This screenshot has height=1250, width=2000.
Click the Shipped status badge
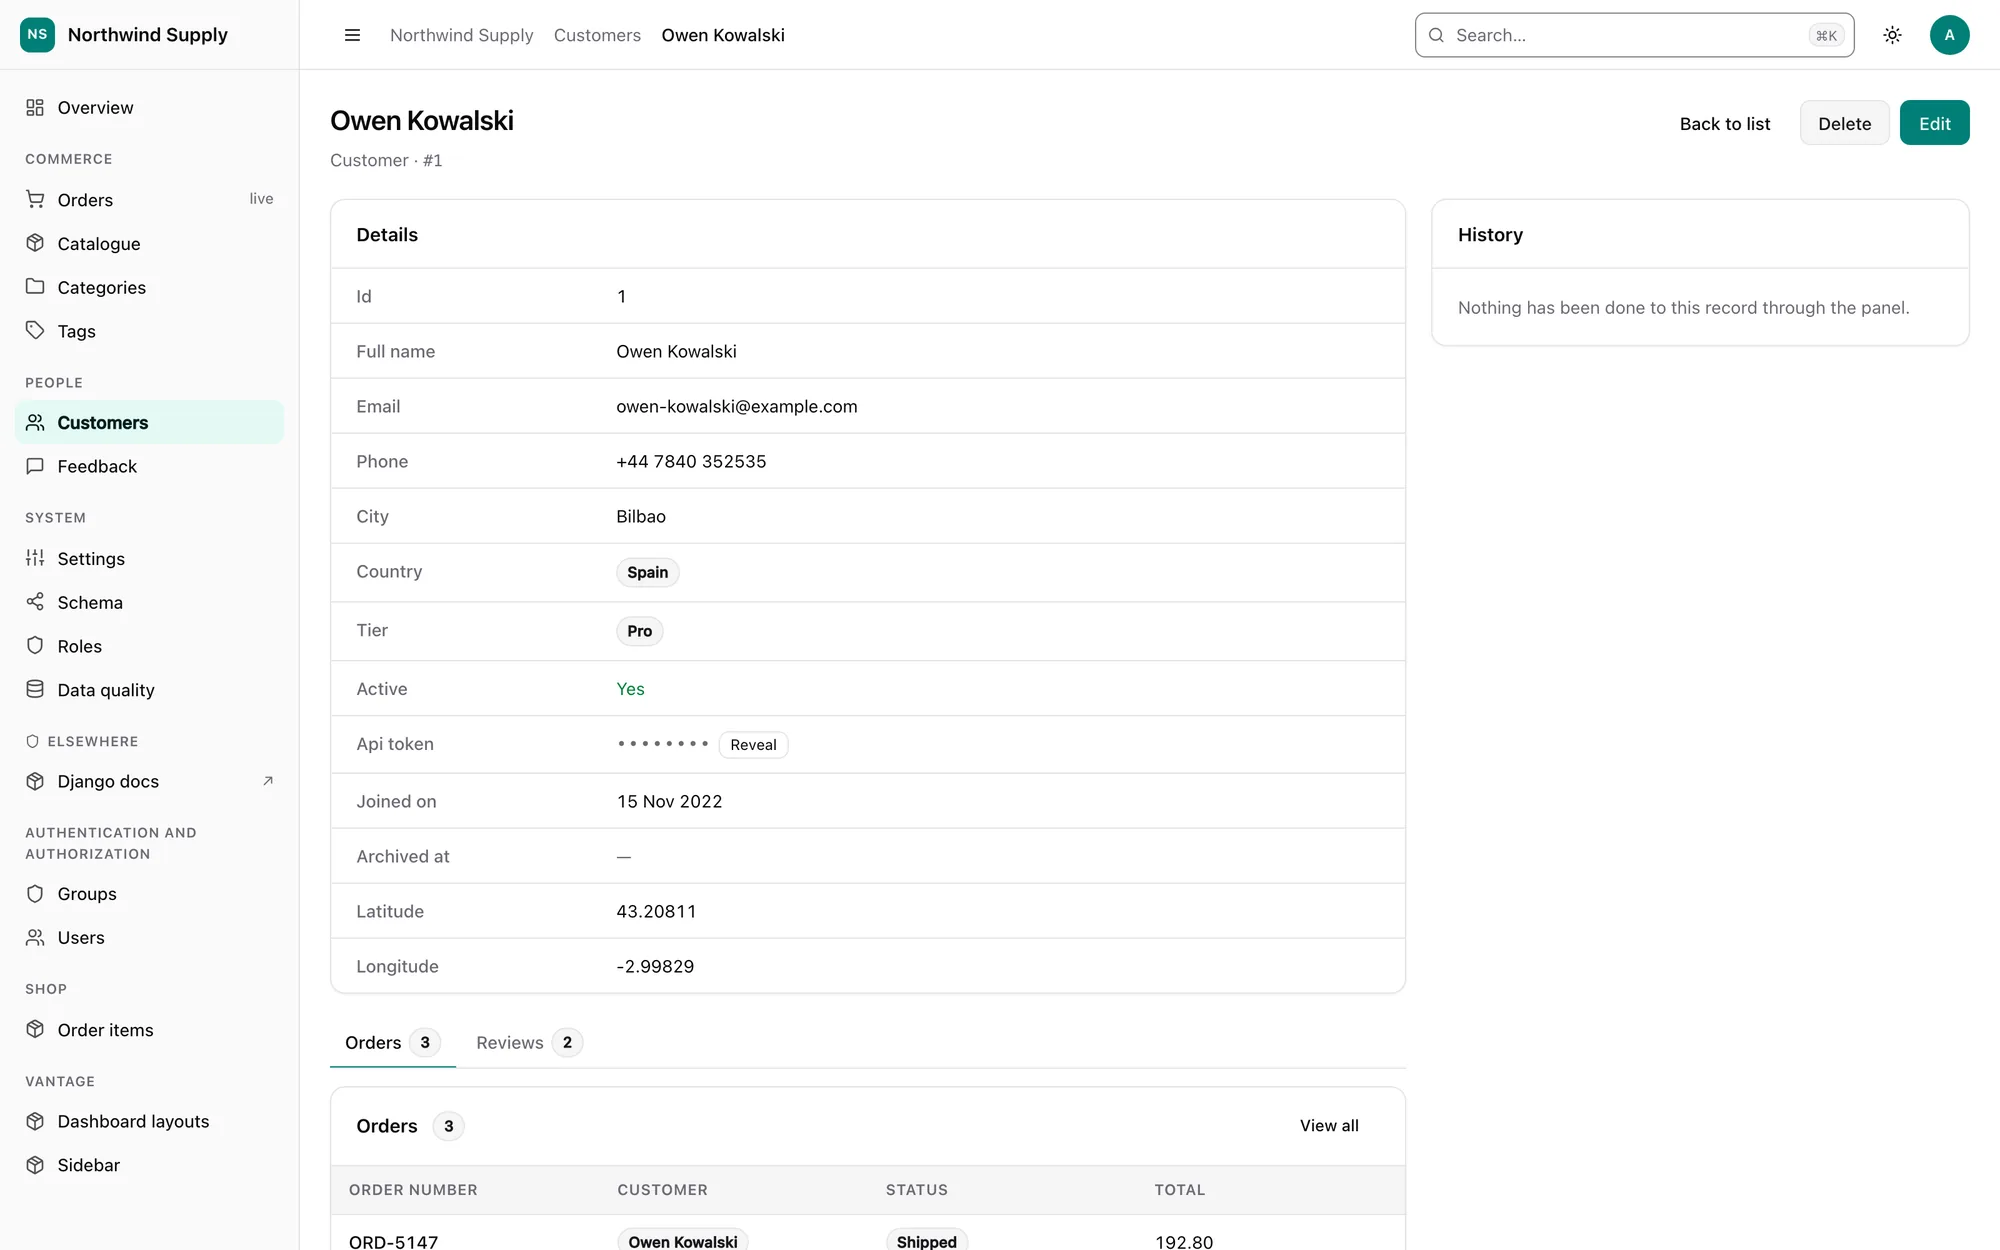coord(926,1241)
